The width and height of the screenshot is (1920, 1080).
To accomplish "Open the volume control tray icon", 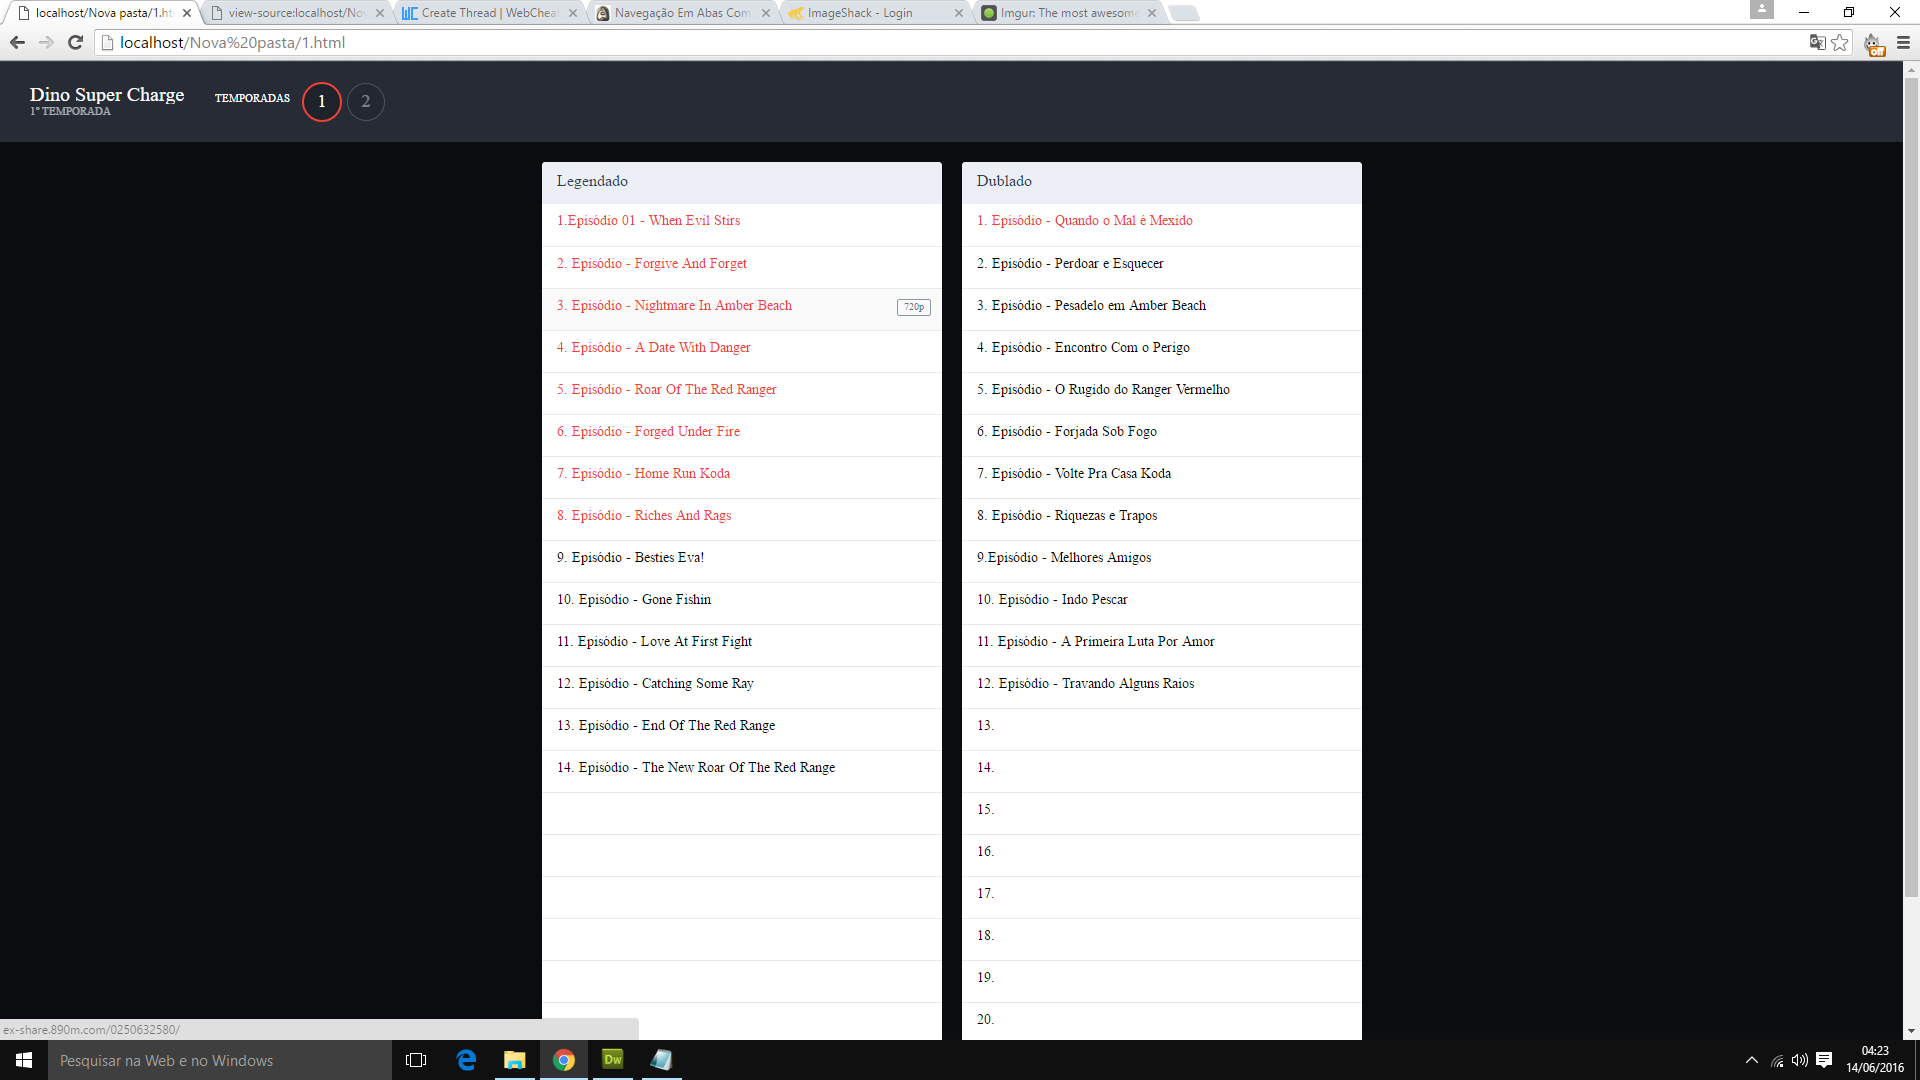I will (1800, 1060).
